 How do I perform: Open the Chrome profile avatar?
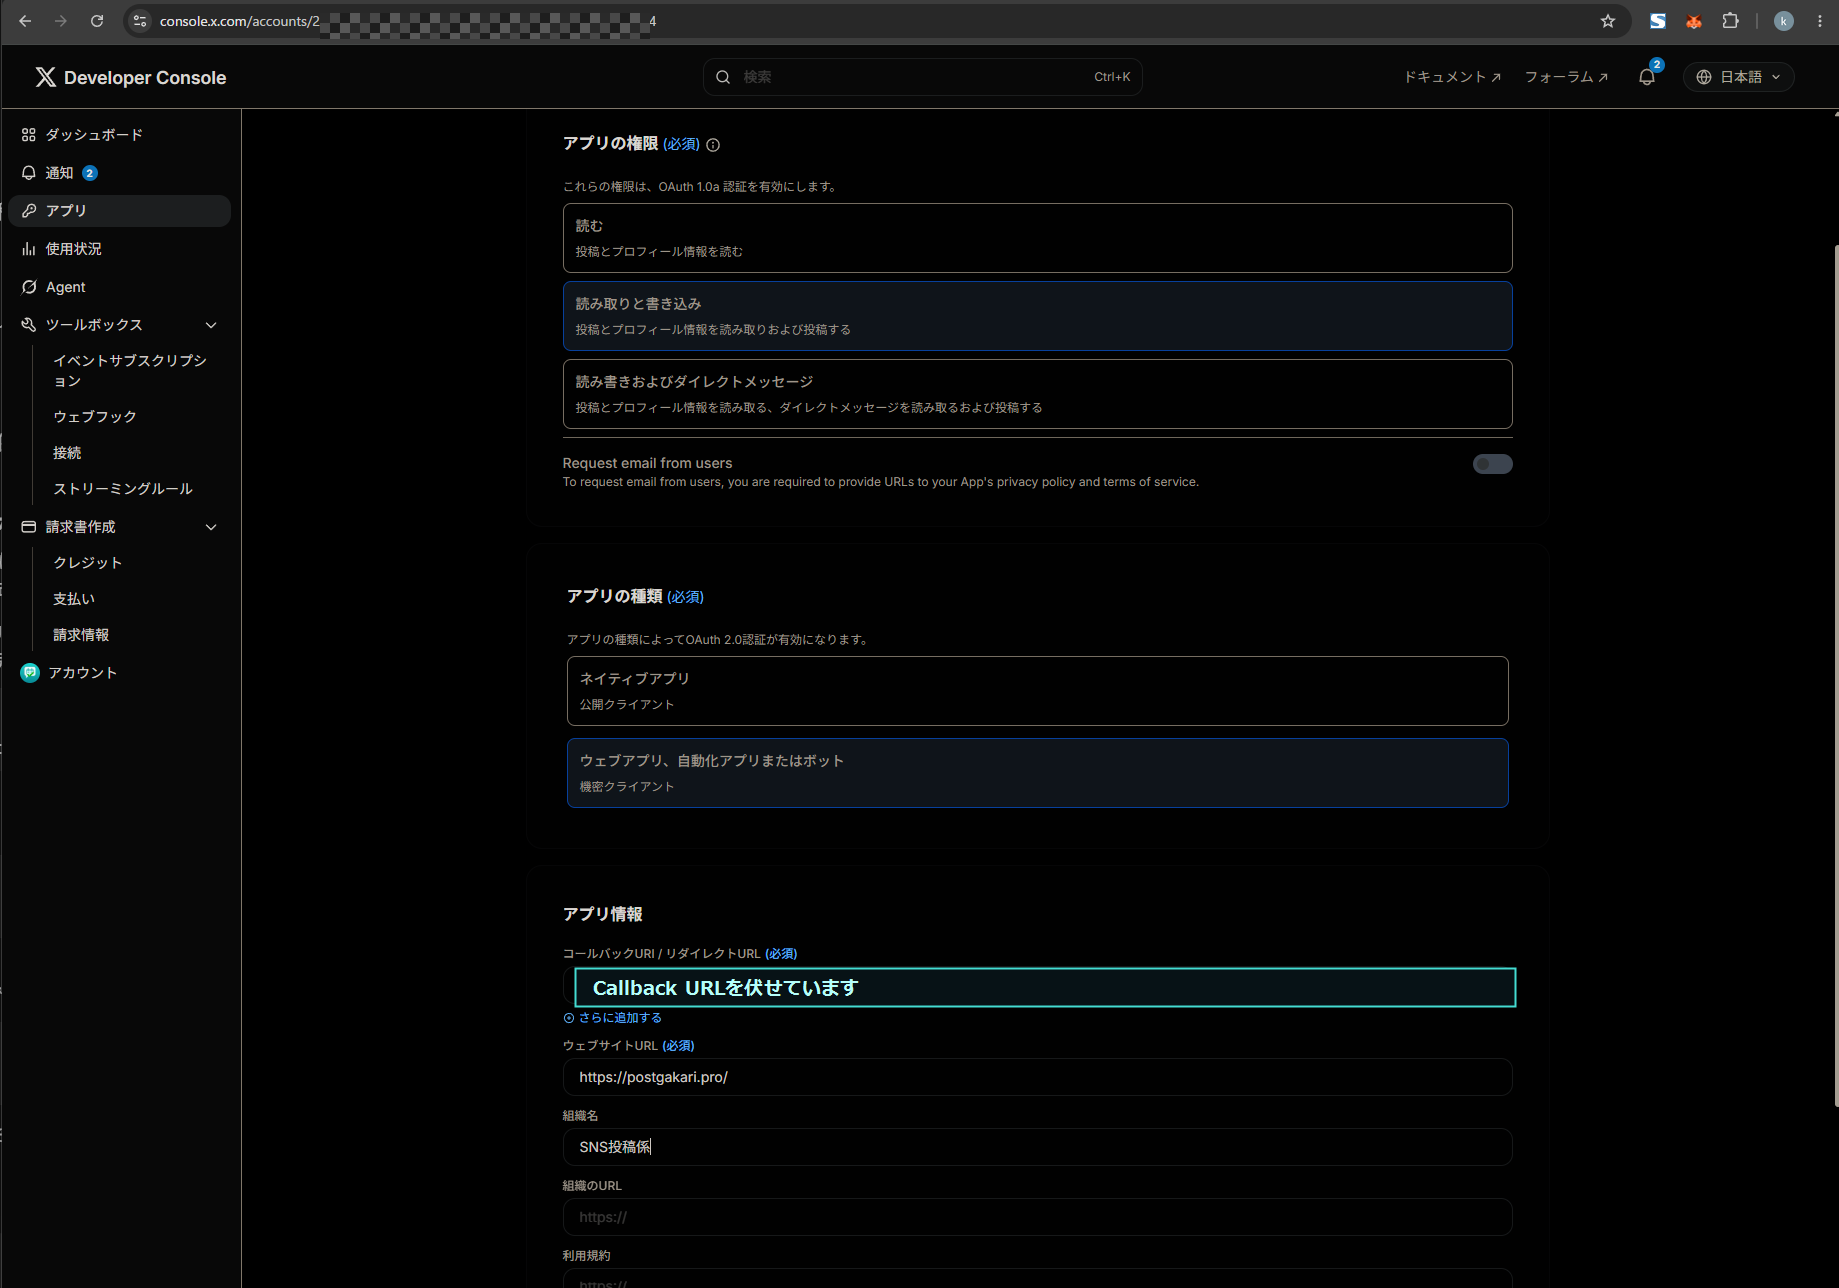pyautogui.click(x=1783, y=21)
